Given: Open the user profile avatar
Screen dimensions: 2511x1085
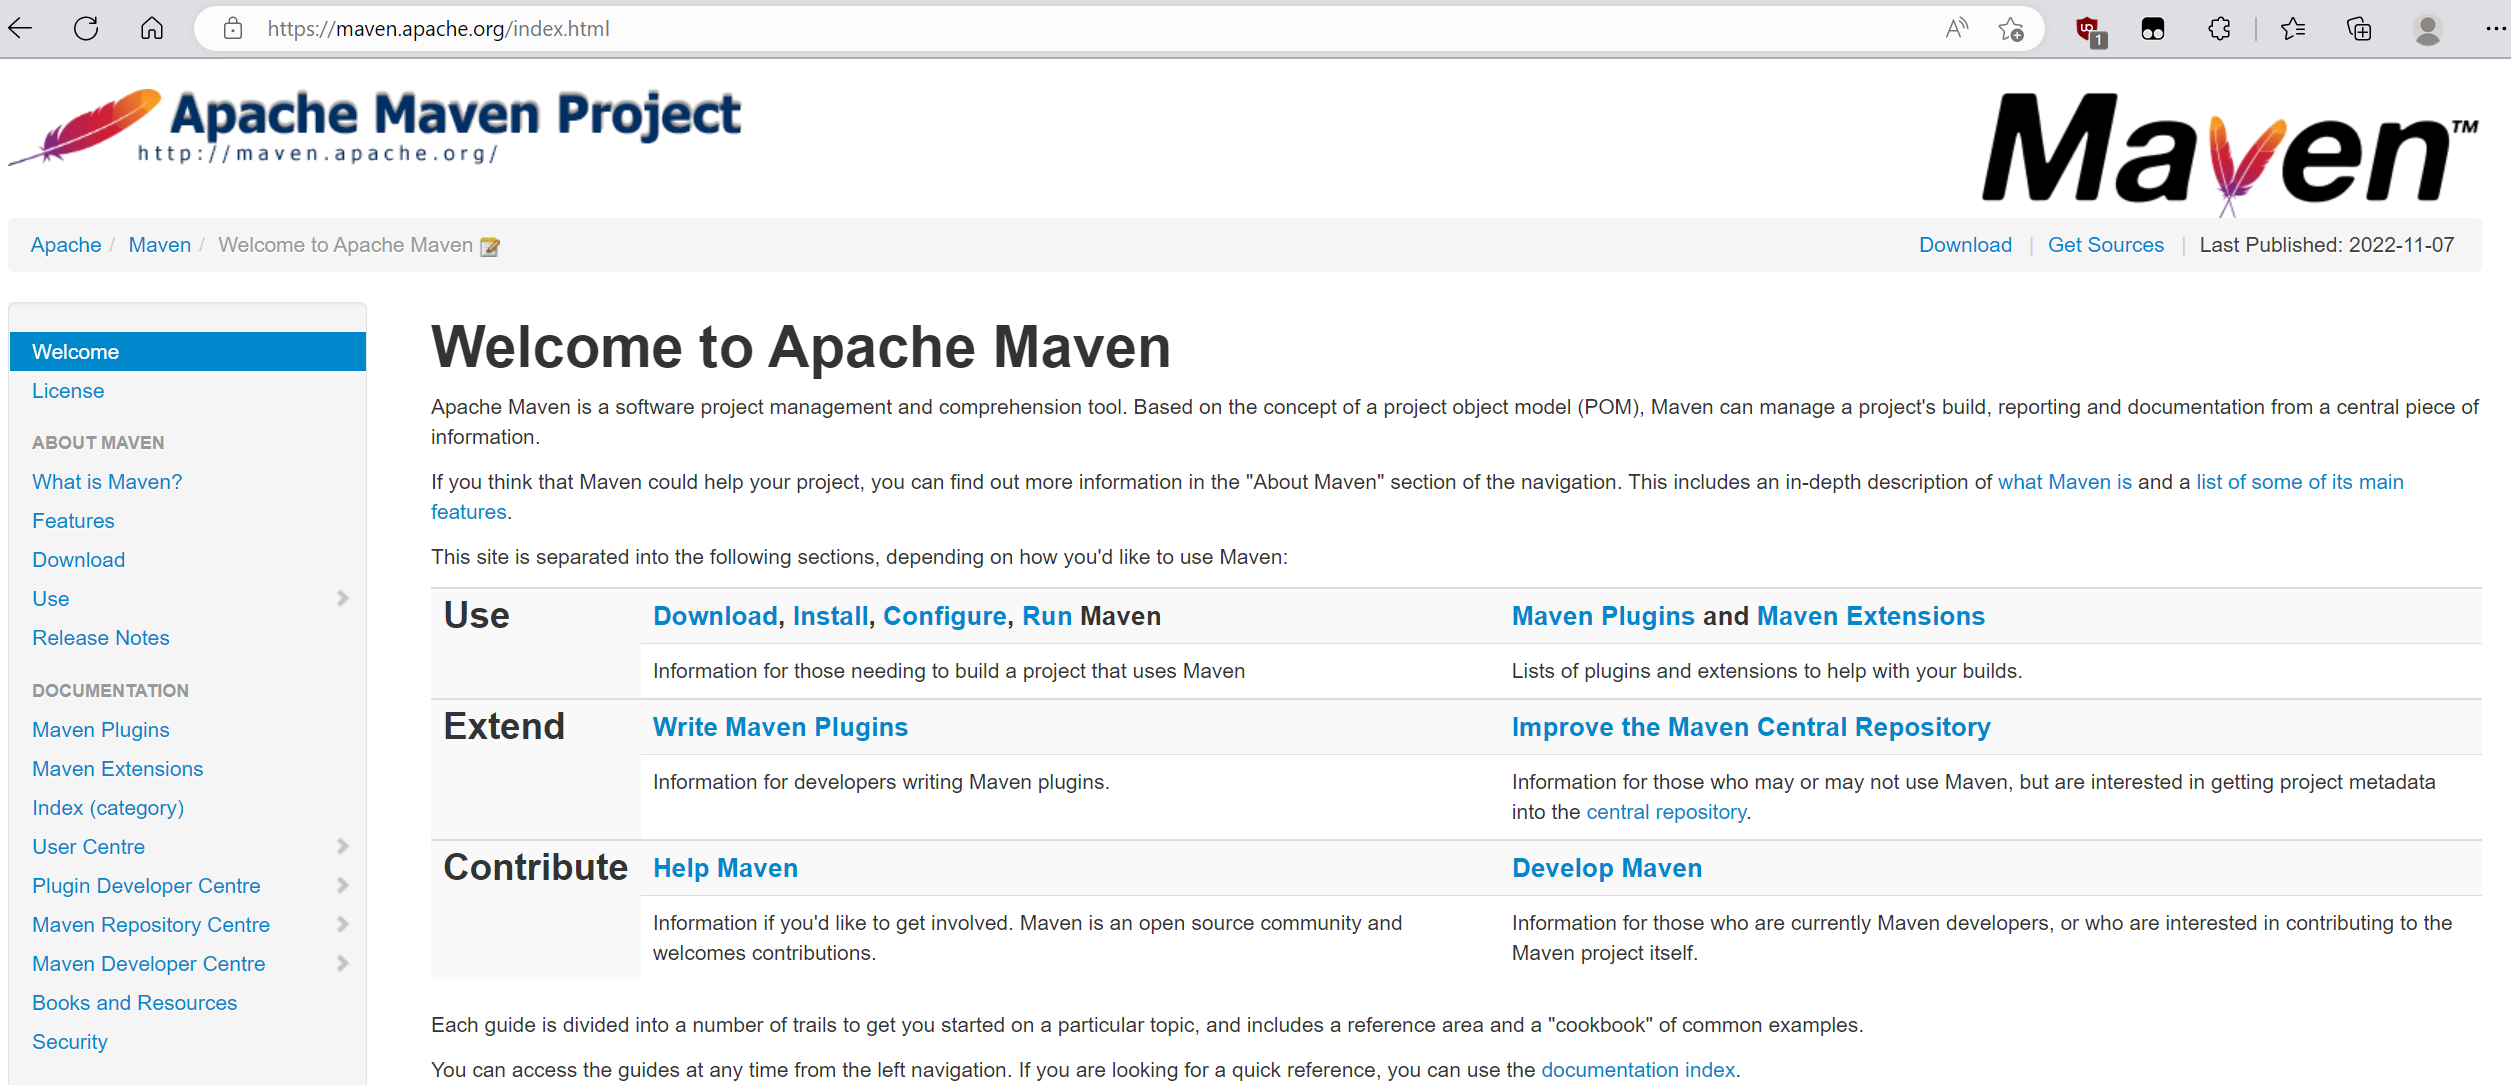Looking at the screenshot, I should (2428, 29).
